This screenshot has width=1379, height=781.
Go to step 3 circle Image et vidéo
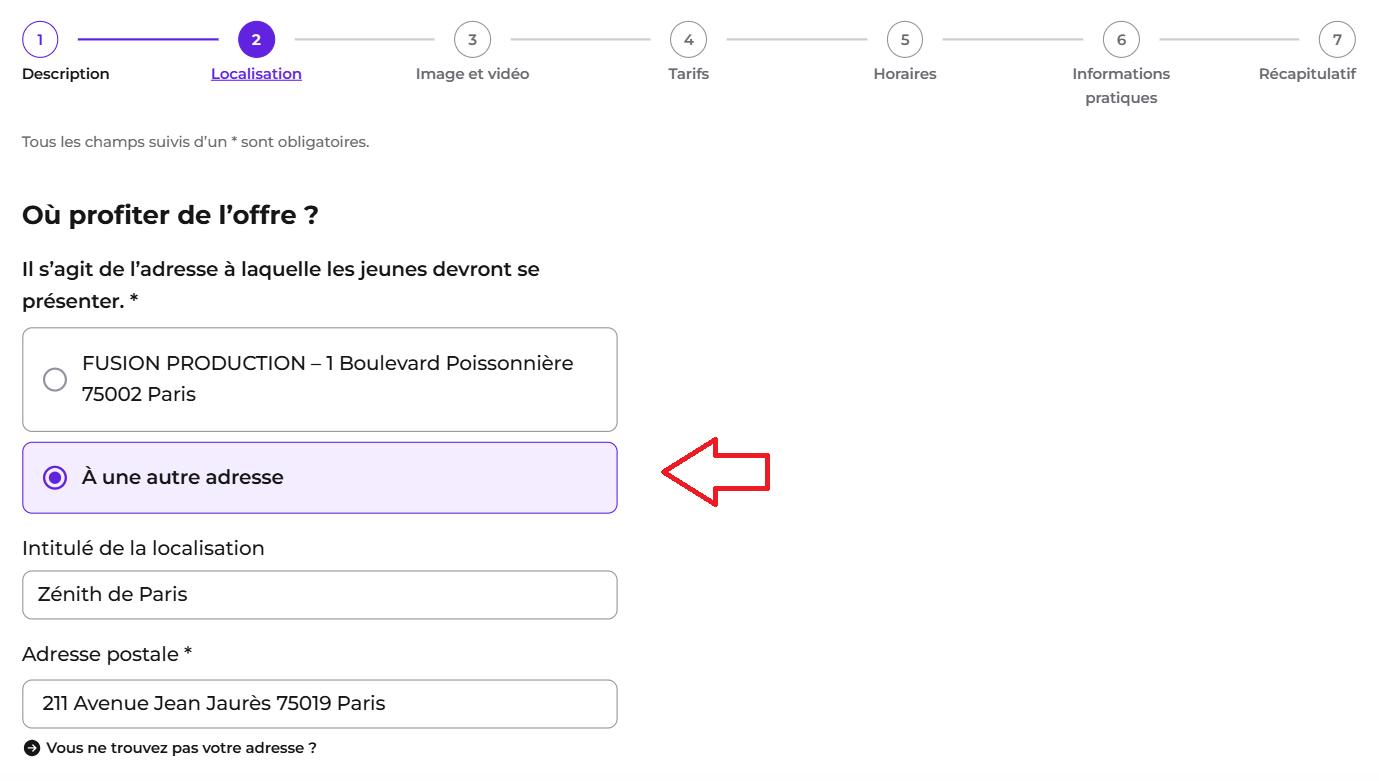pyautogui.click(x=472, y=40)
